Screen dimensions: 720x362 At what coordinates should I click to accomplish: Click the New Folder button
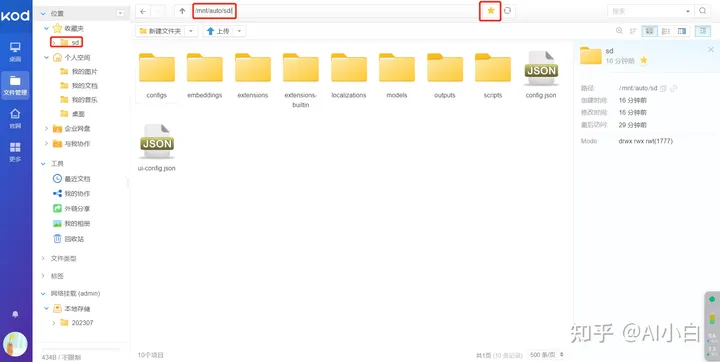[161, 31]
